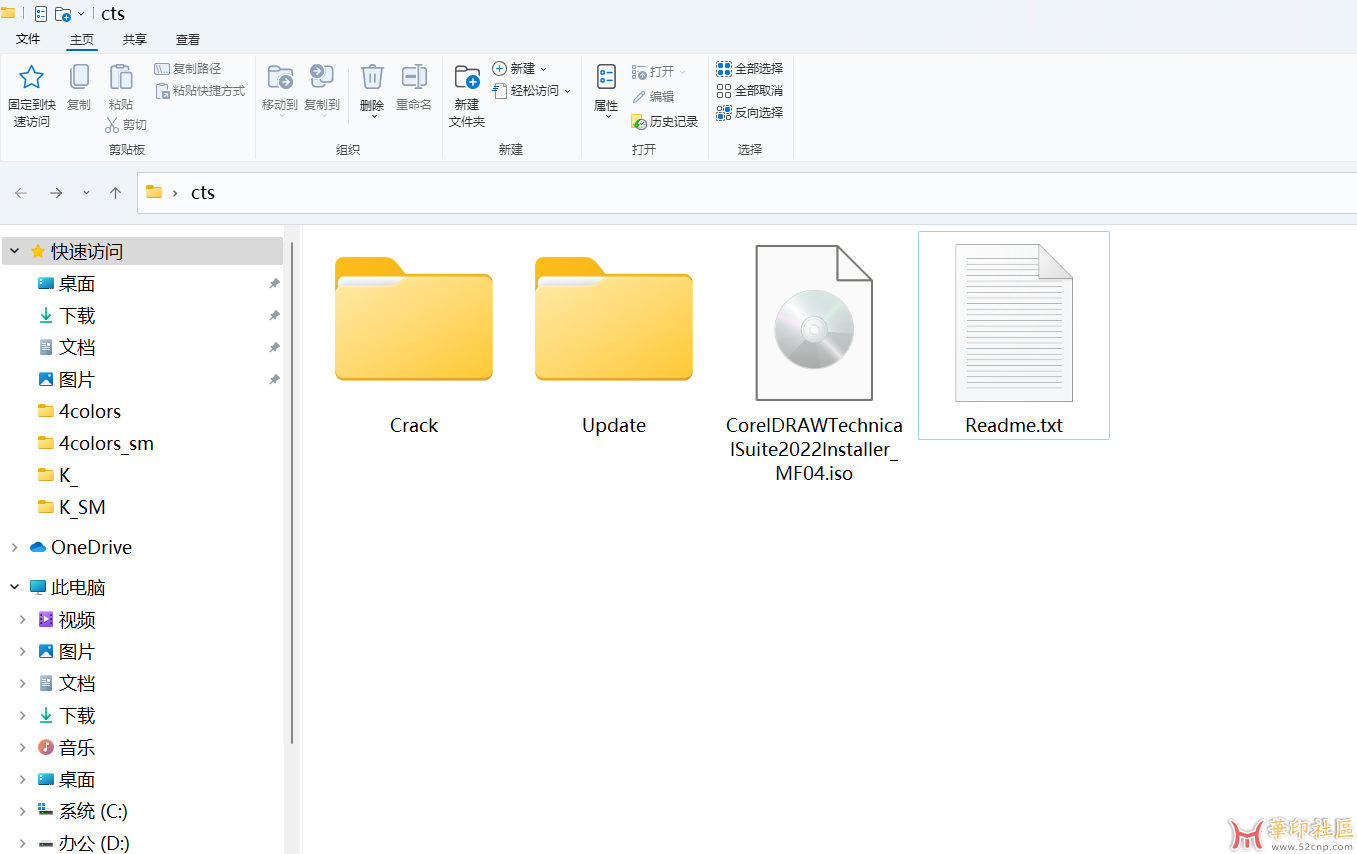This screenshot has width=1357, height=854.
Task: Click Select All (全部选择)
Action: pos(750,69)
